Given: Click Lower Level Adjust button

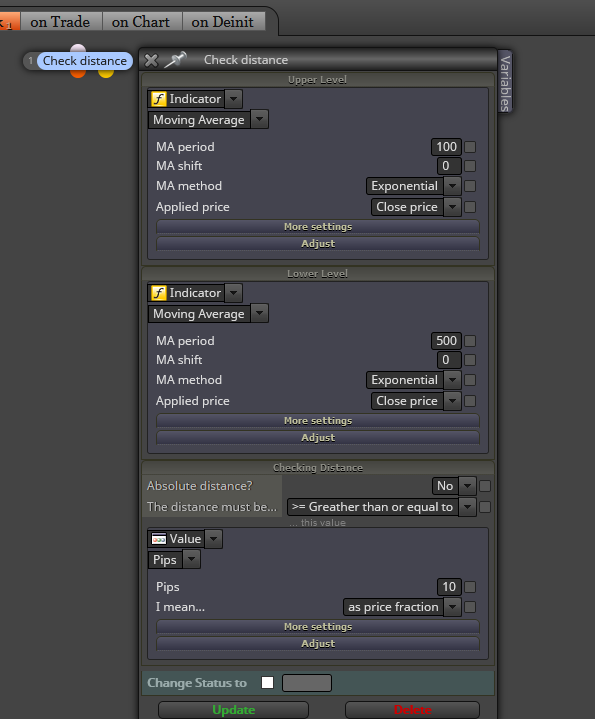Looking at the screenshot, I should 318,437.
